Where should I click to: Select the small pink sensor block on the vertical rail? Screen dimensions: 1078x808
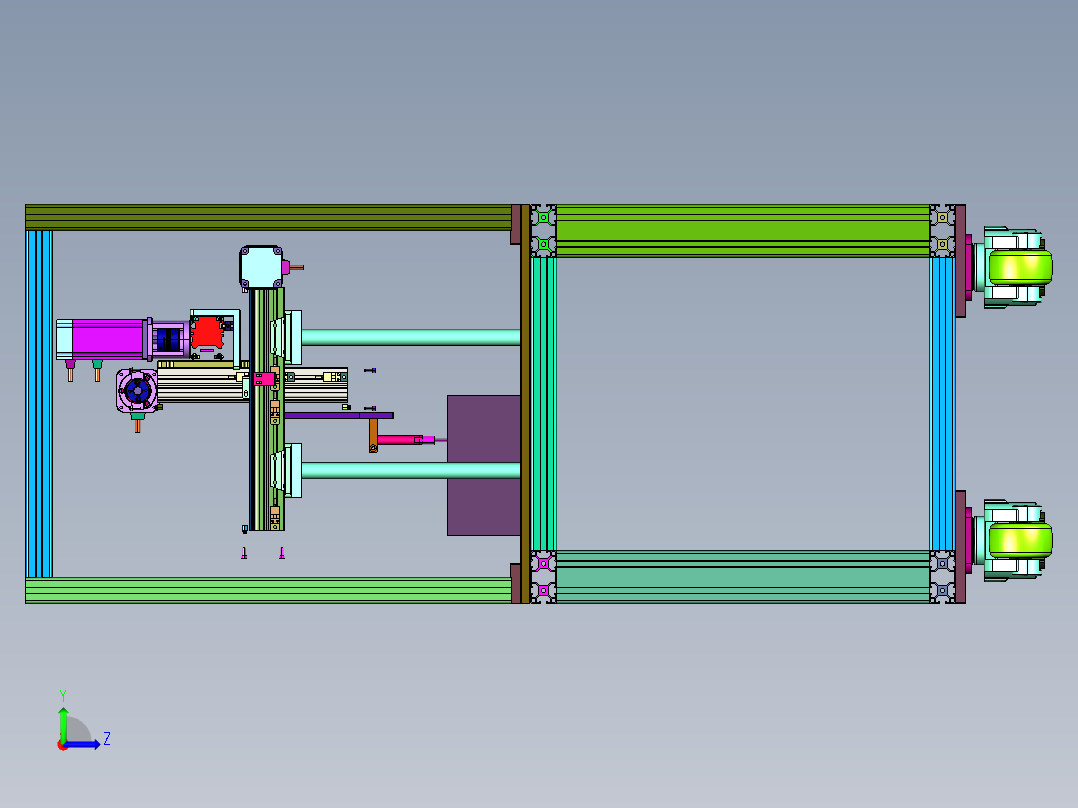coord(264,379)
